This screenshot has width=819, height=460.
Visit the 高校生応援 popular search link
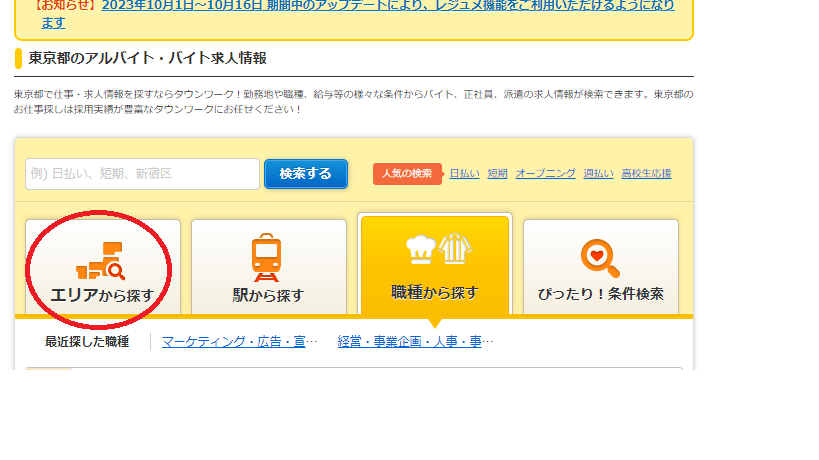click(x=648, y=173)
